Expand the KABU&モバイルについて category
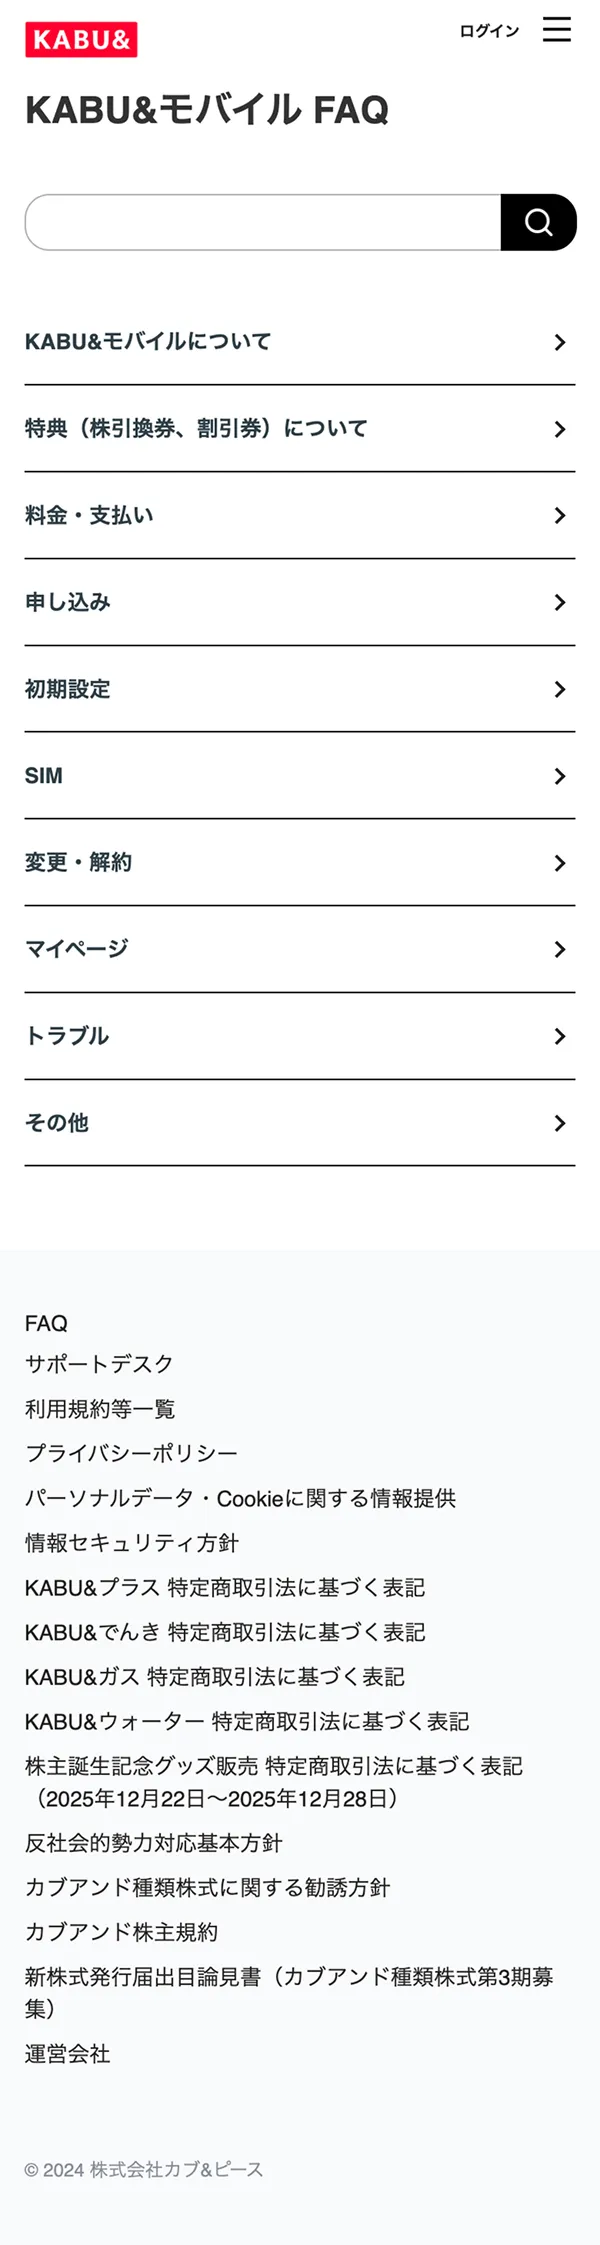 tap(148, 342)
